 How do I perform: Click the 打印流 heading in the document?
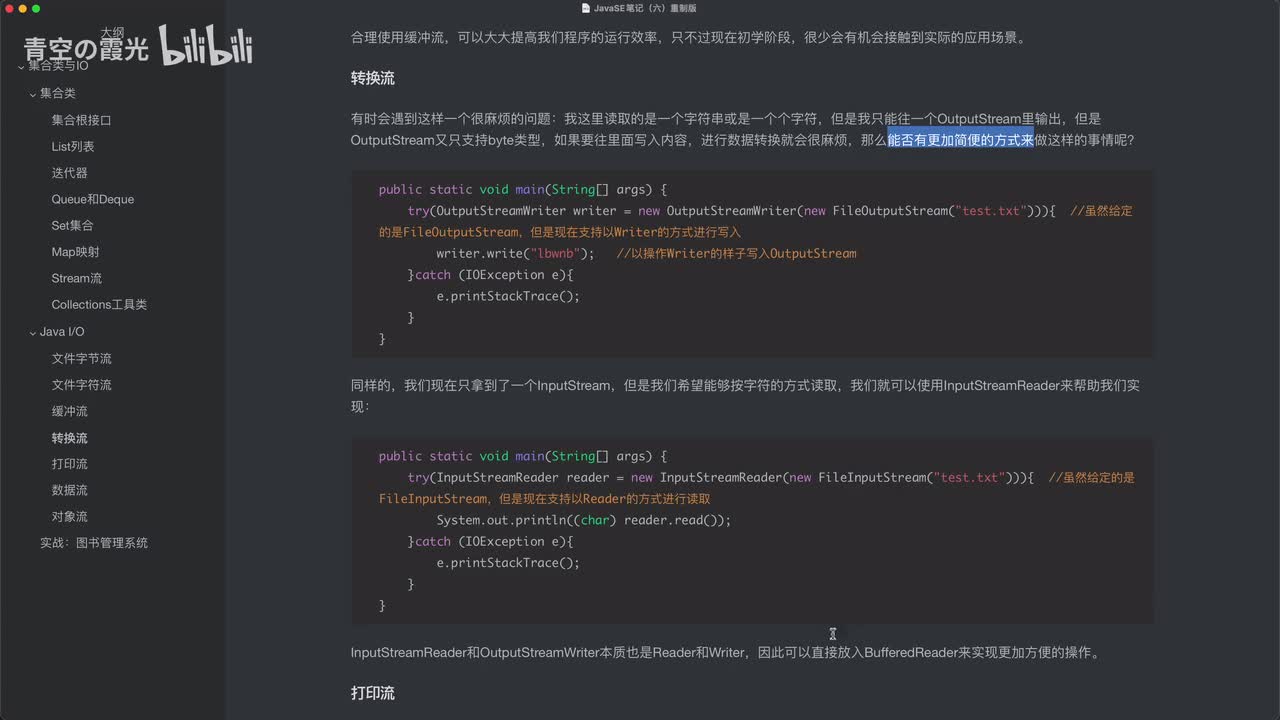pyautogui.click(x=373, y=693)
